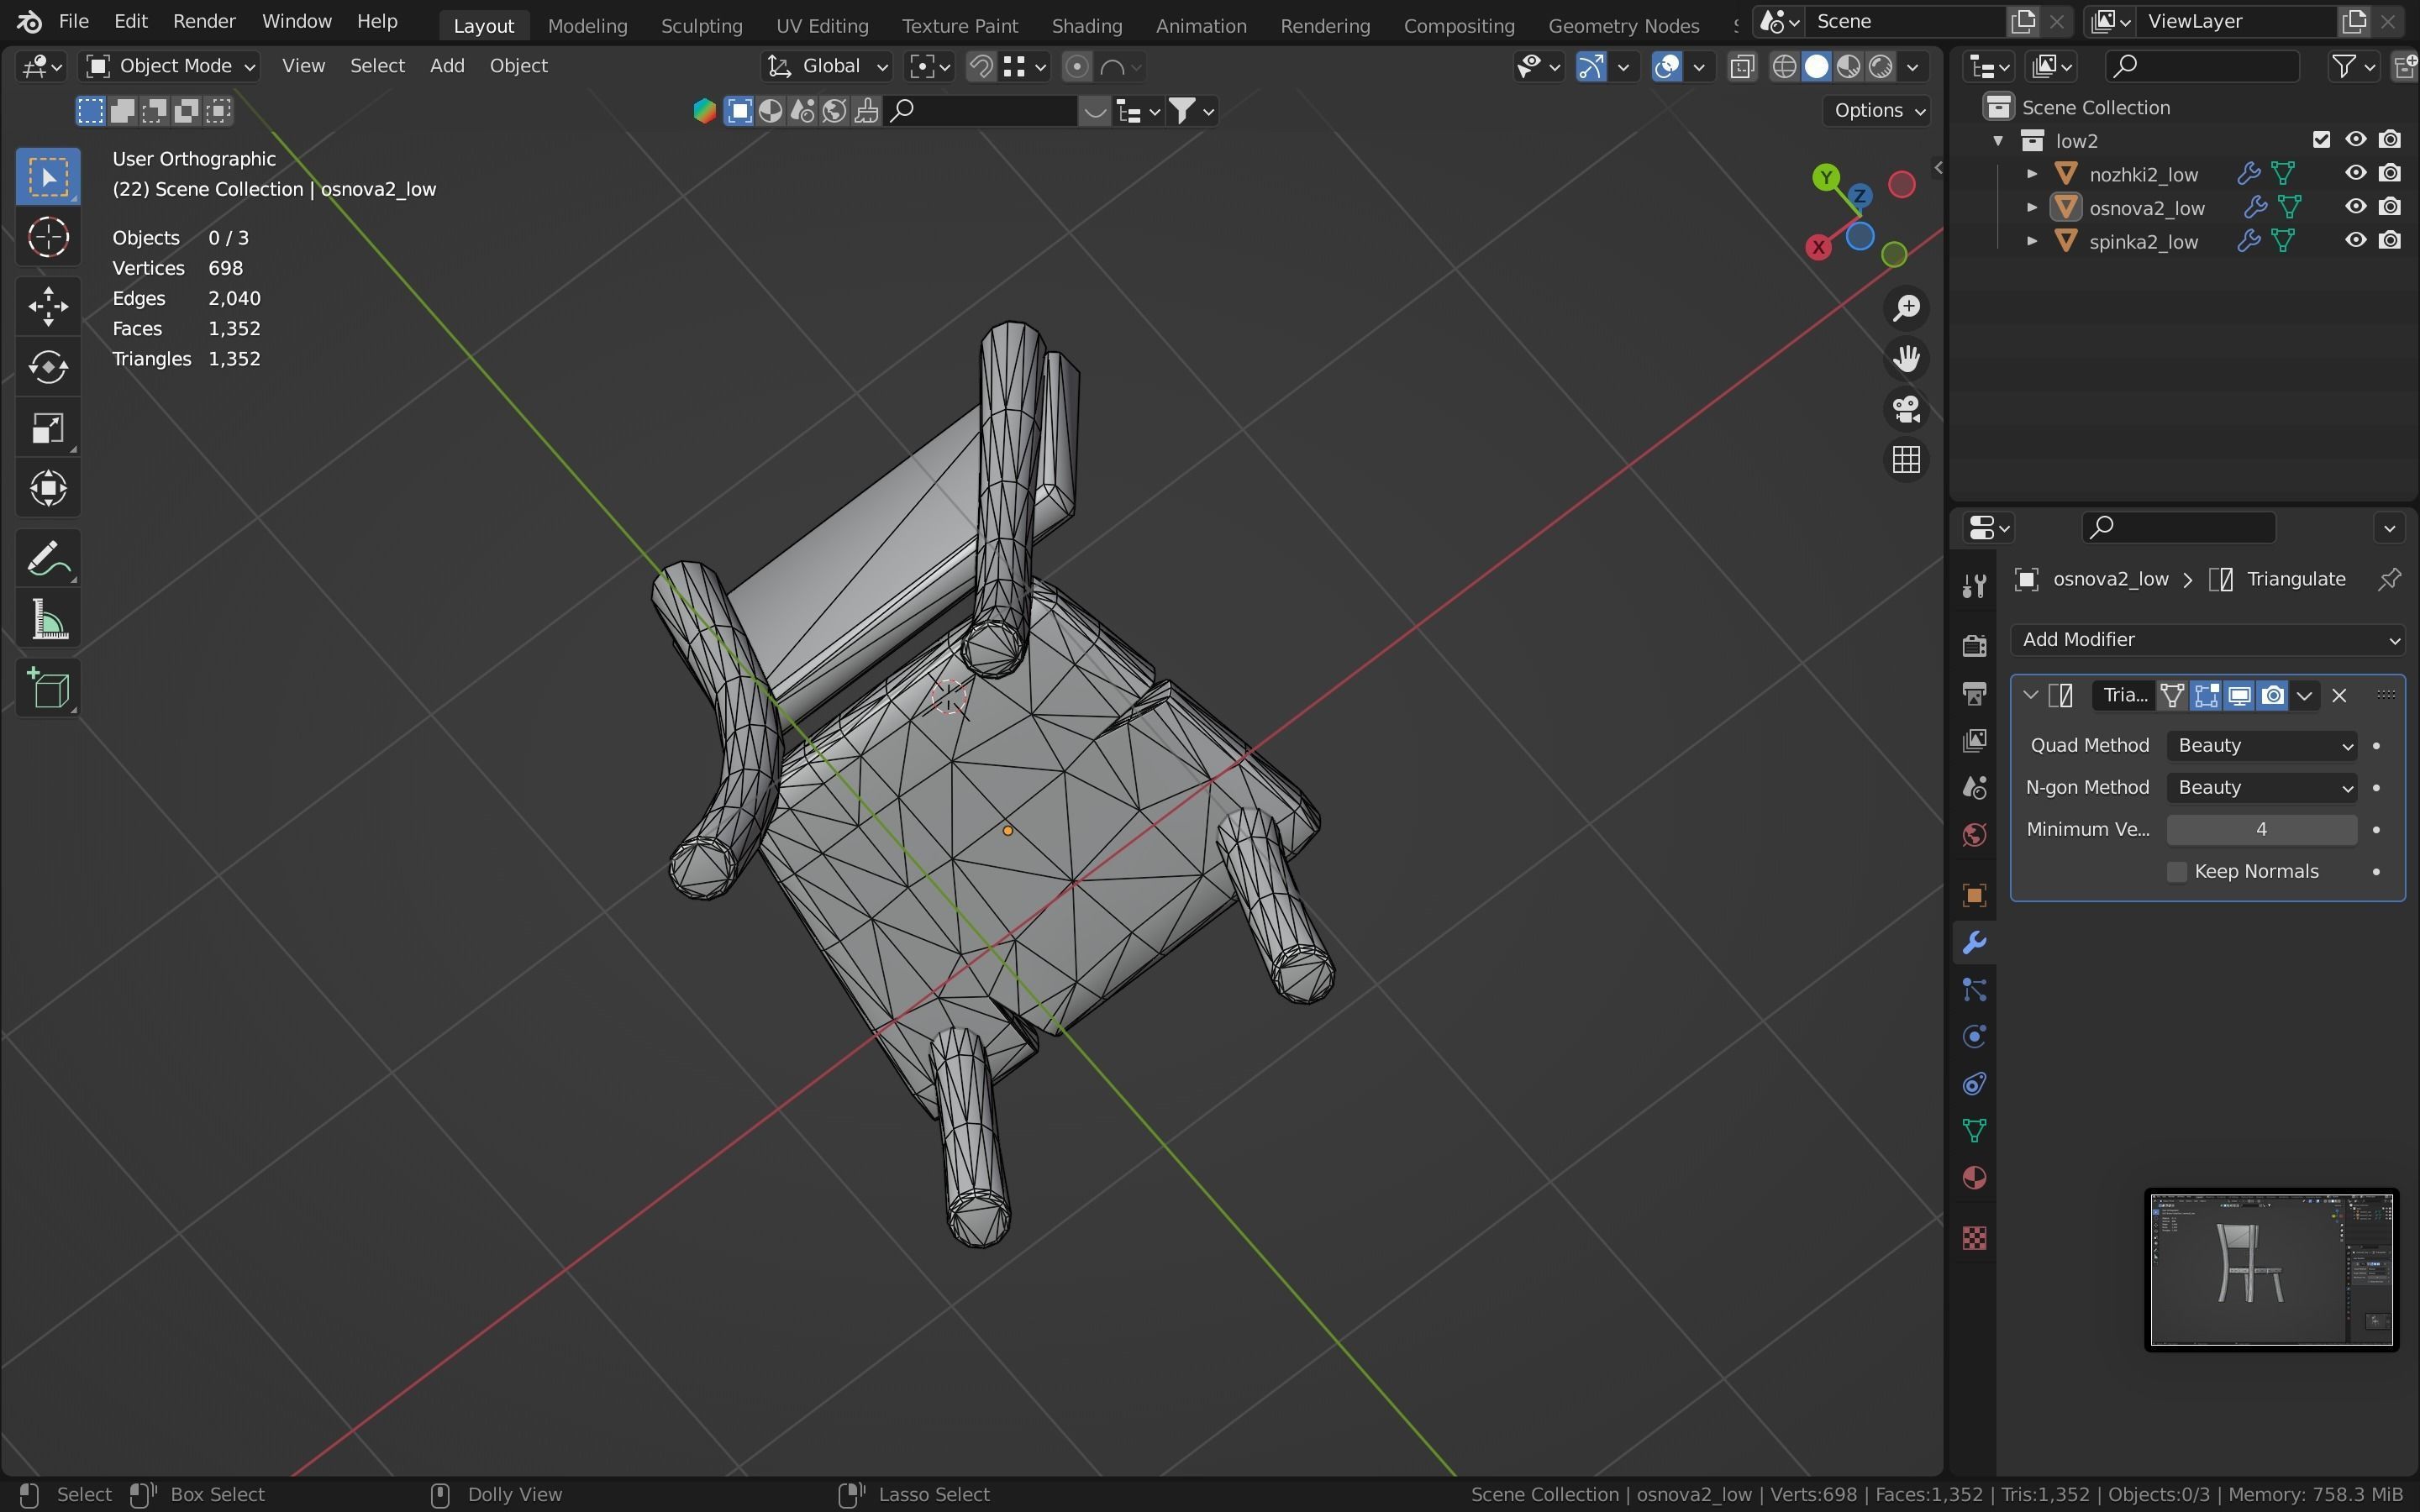The height and width of the screenshot is (1512, 2420).
Task: Toggle snapping magnet
Action: (x=981, y=67)
